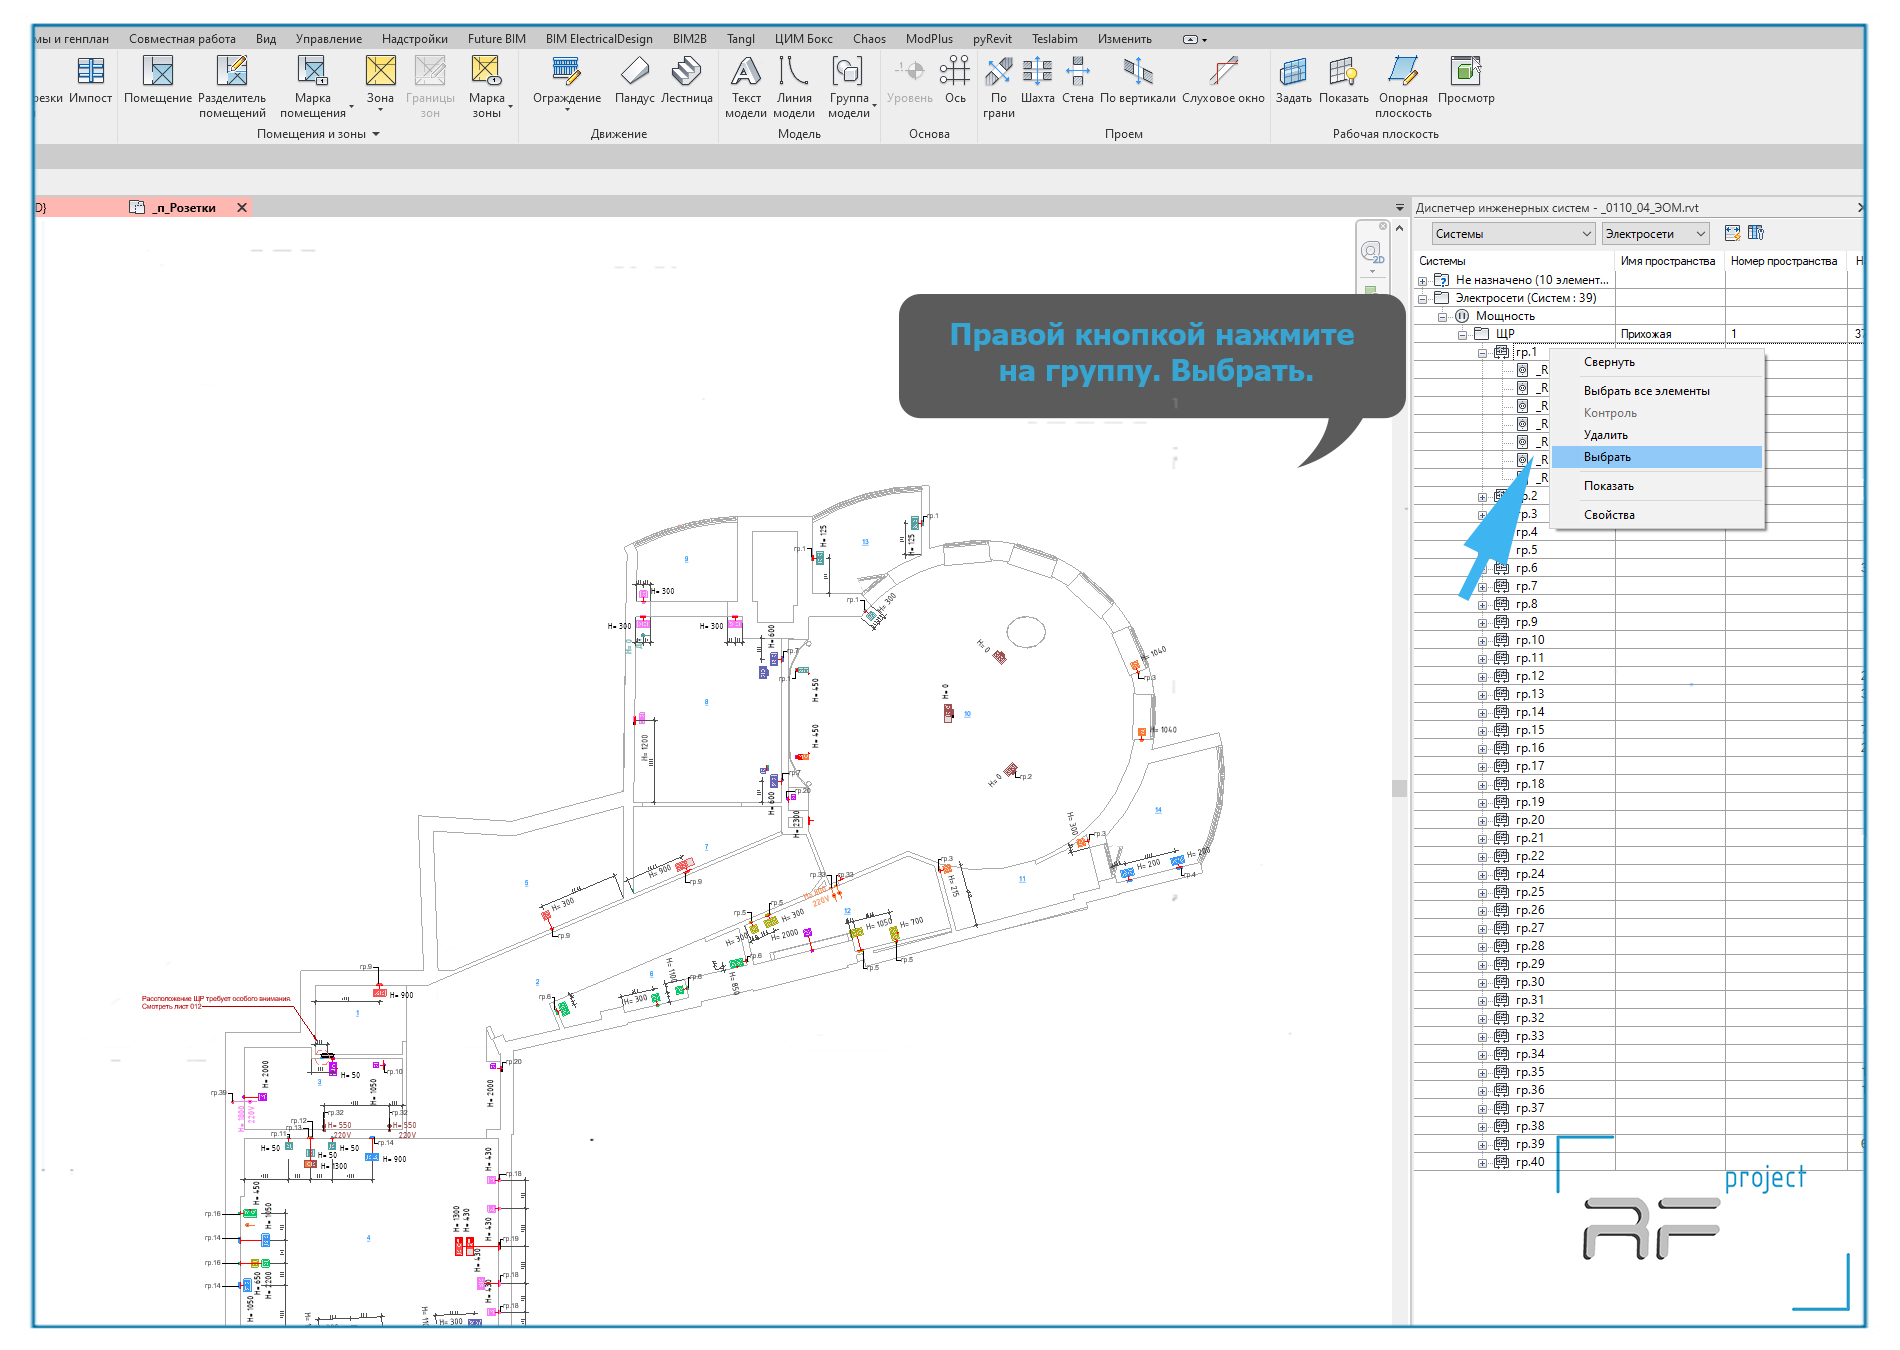Viewport: 1900px width, 1350px height.
Task: Select the Мощность tree node
Action: click(1505, 316)
